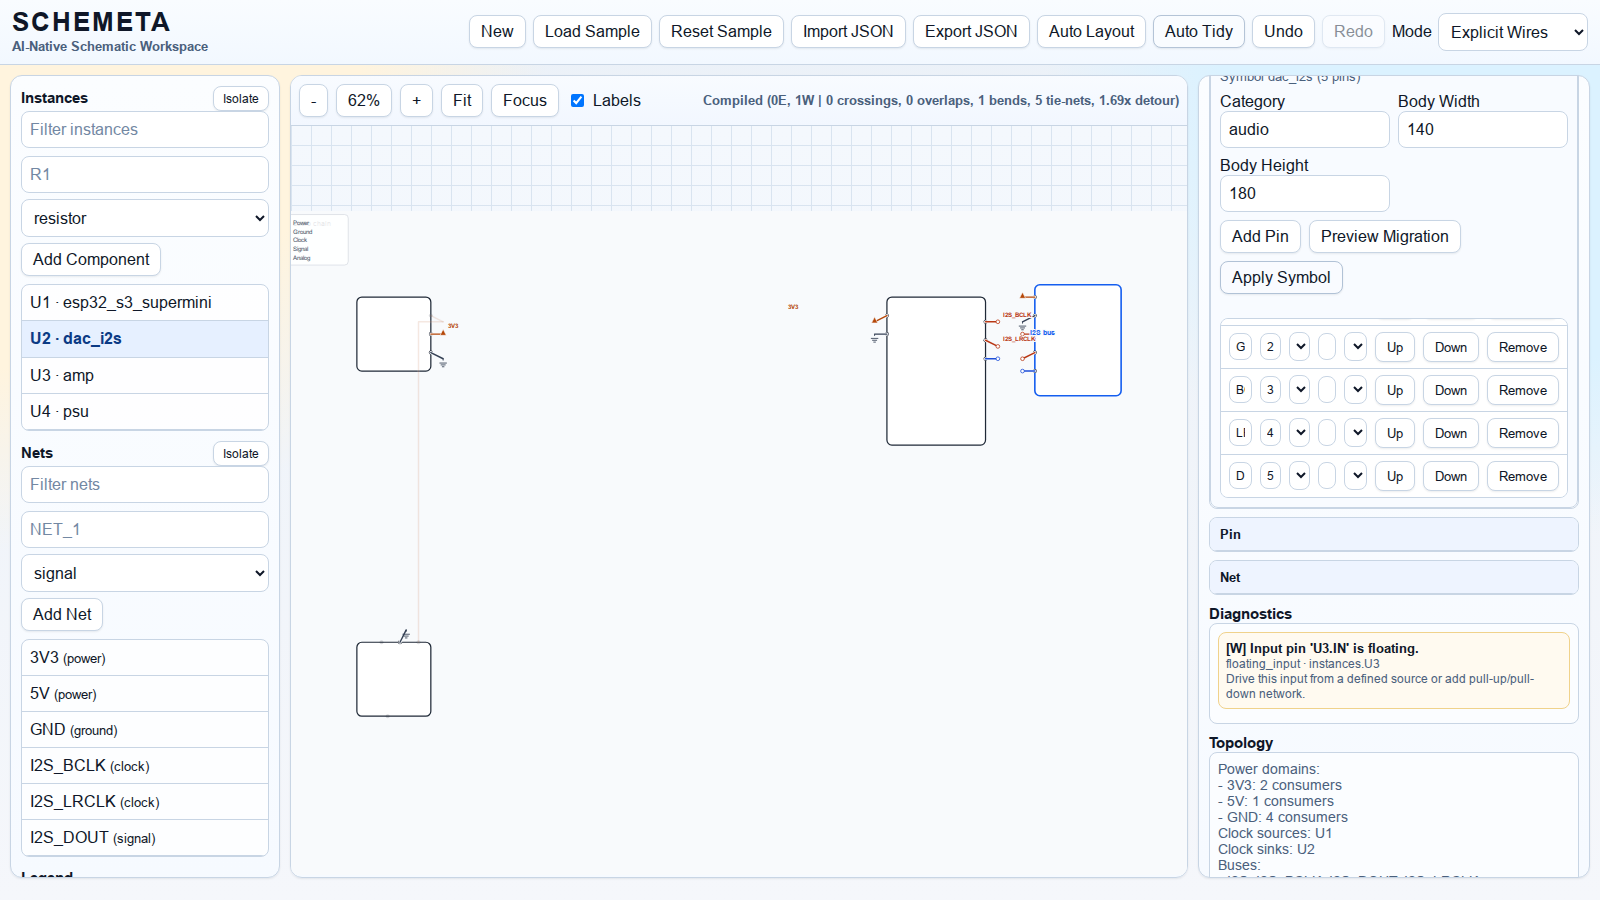Open the resistor component type dropdown
This screenshot has width=1600, height=900.
(x=145, y=218)
